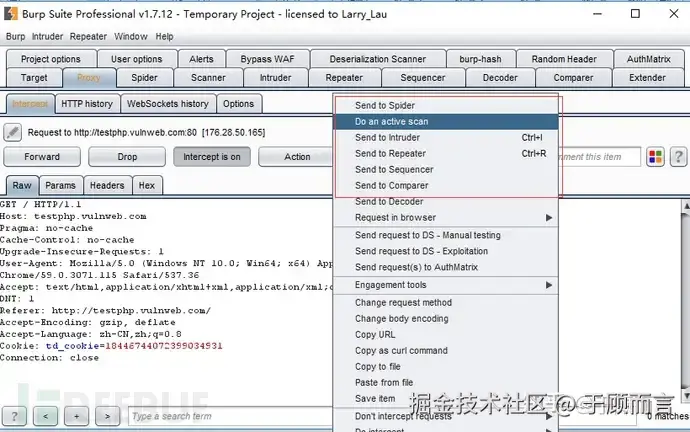This screenshot has height=432, width=690.
Task: Switch to the Sequencer tab
Action: coord(422,78)
